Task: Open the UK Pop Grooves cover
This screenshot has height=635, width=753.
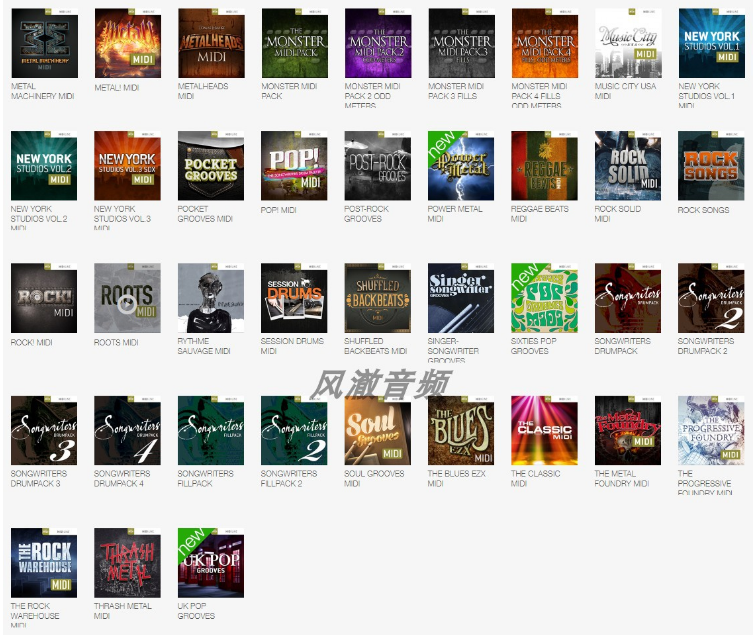Action: point(211,563)
